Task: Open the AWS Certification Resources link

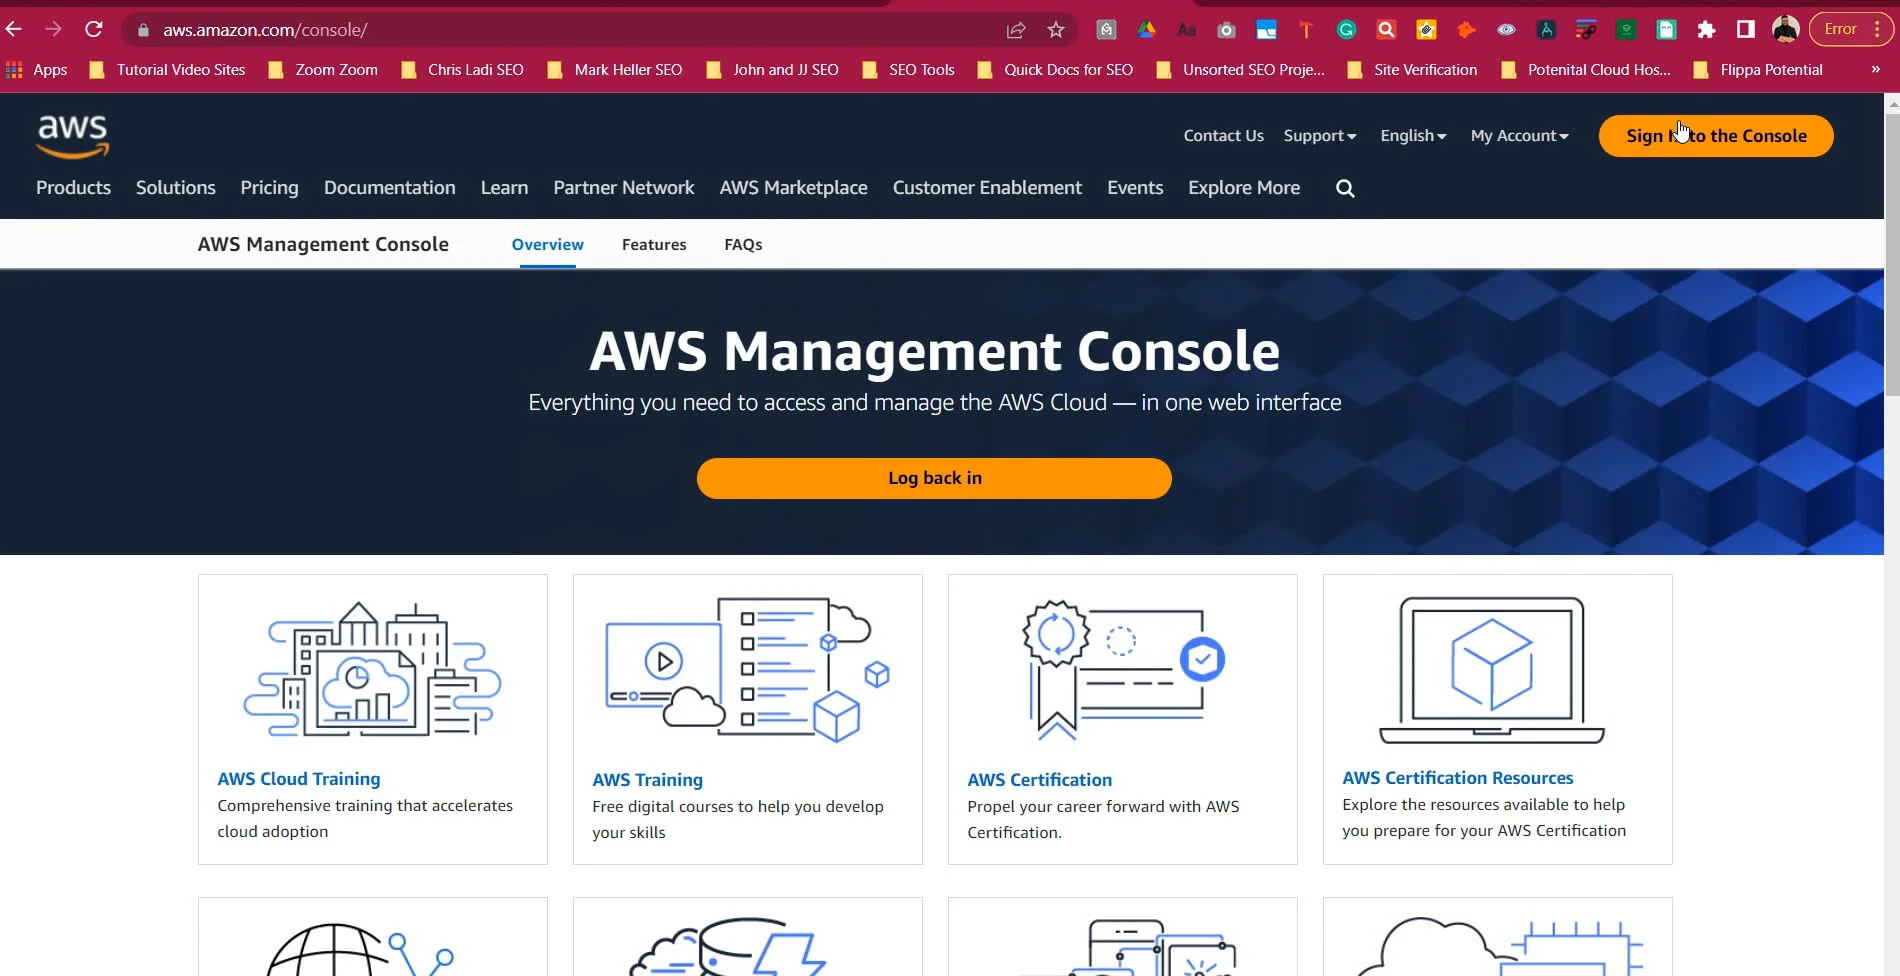Action: (1457, 778)
